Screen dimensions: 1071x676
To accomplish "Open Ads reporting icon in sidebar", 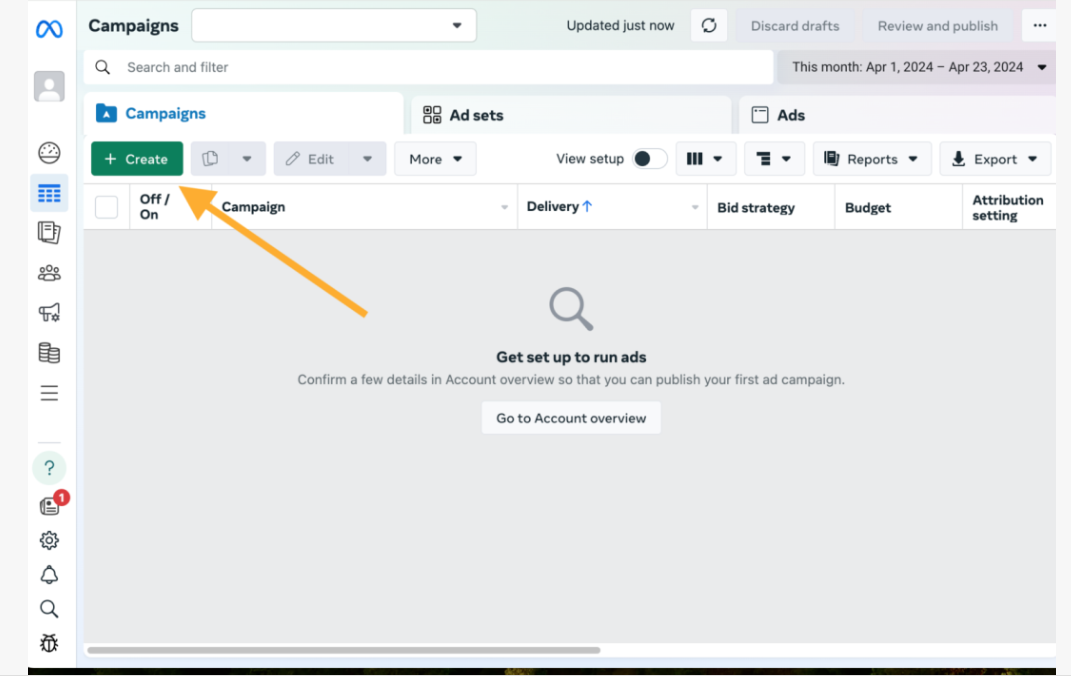I will coord(49,233).
